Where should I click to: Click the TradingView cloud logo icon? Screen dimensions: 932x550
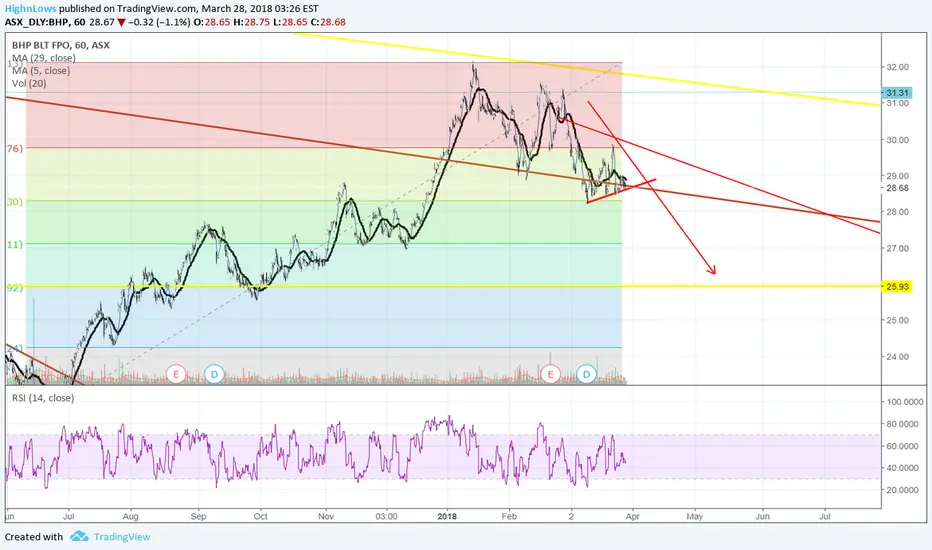(79, 536)
